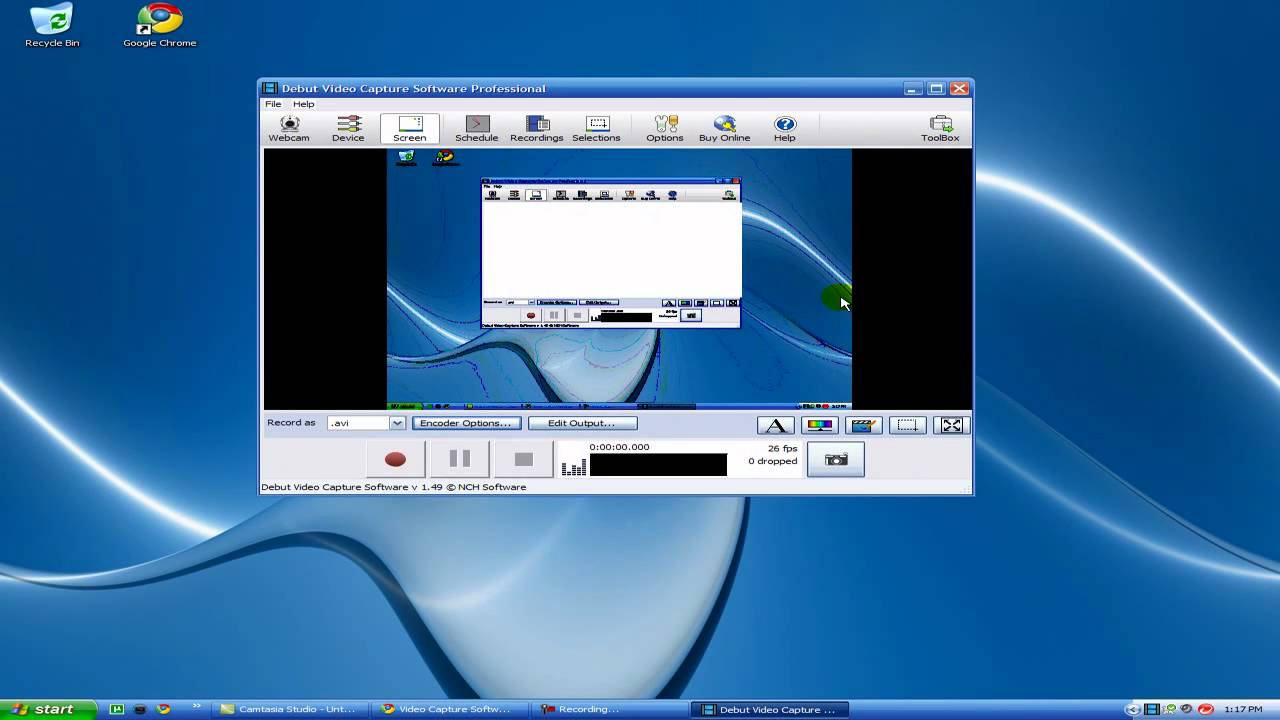This screenshot has height=720, width=1280.
Task: Open the Options dialog
Action: pos(665,129)
